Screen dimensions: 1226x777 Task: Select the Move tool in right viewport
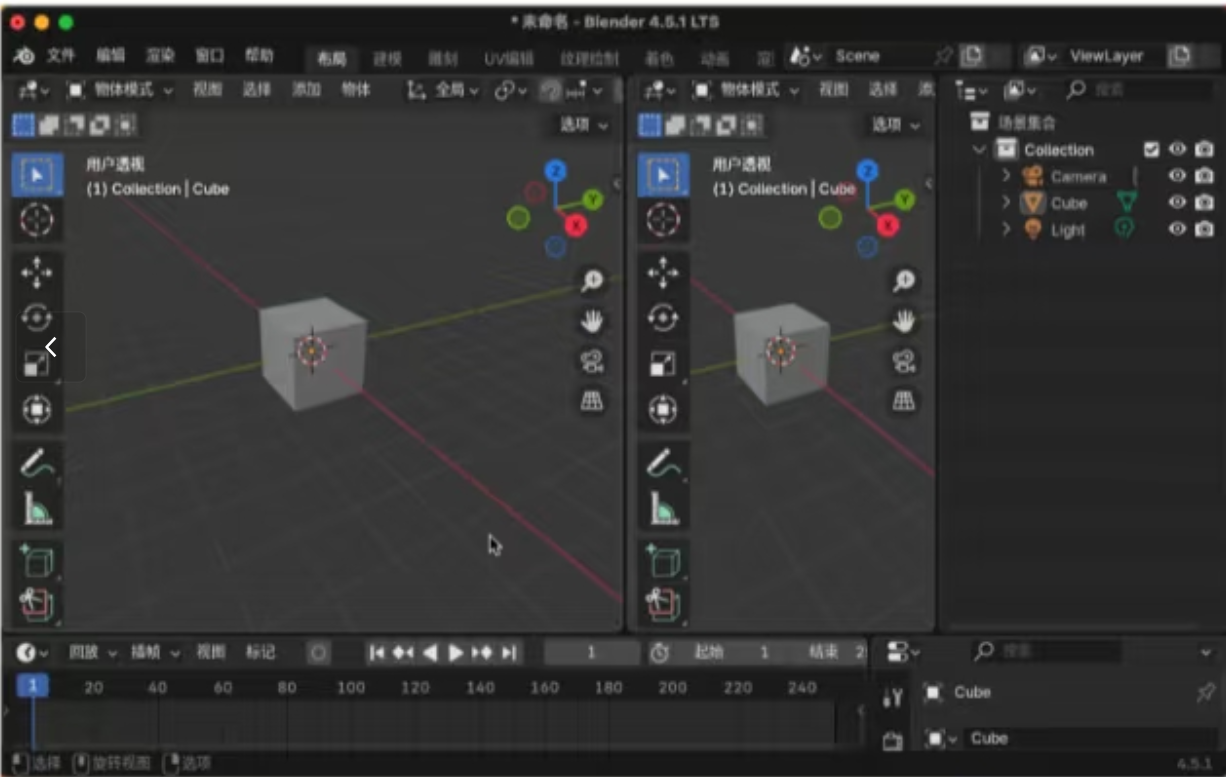pos(663,272)
